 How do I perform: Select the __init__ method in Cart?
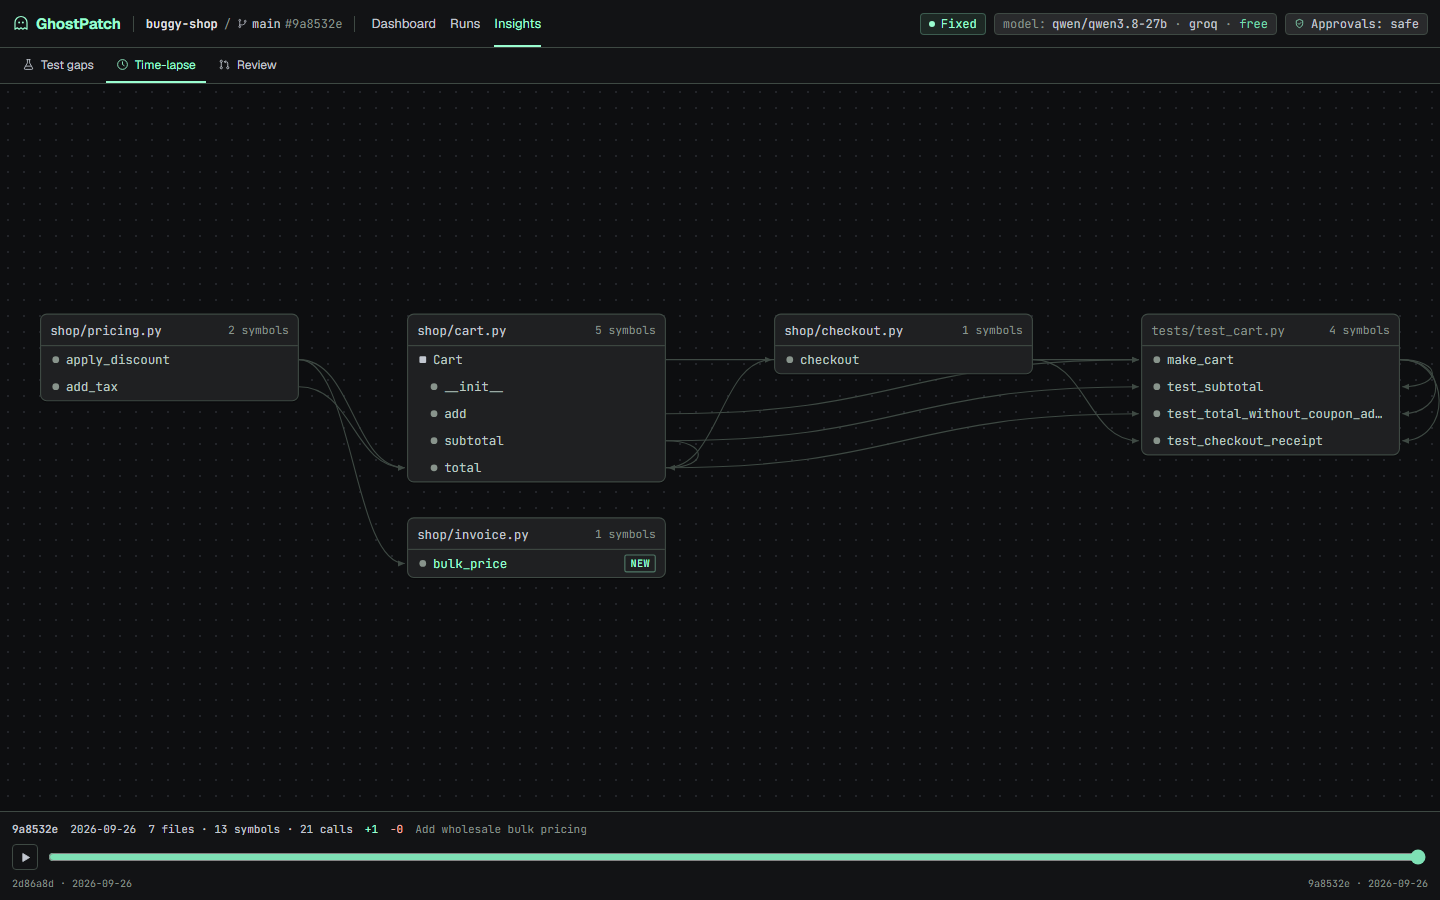tap(536, 387)
